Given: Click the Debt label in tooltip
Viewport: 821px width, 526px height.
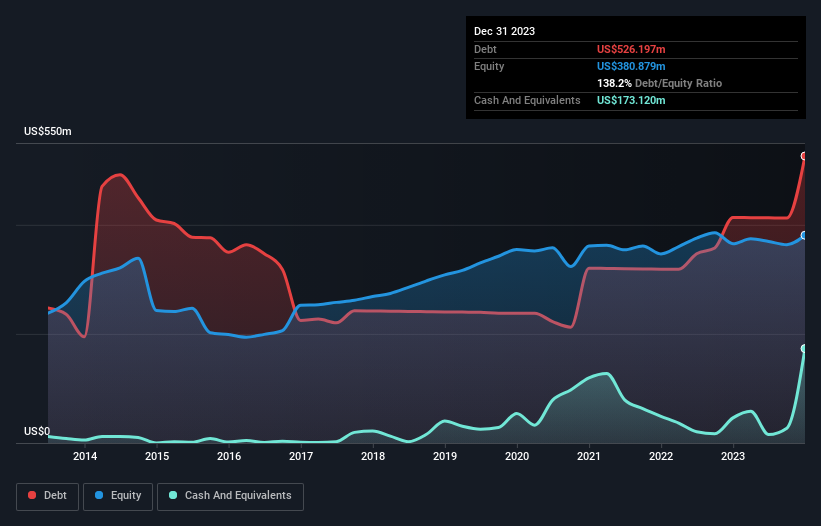Looking at the screenshot, I should tap(485, 49).
